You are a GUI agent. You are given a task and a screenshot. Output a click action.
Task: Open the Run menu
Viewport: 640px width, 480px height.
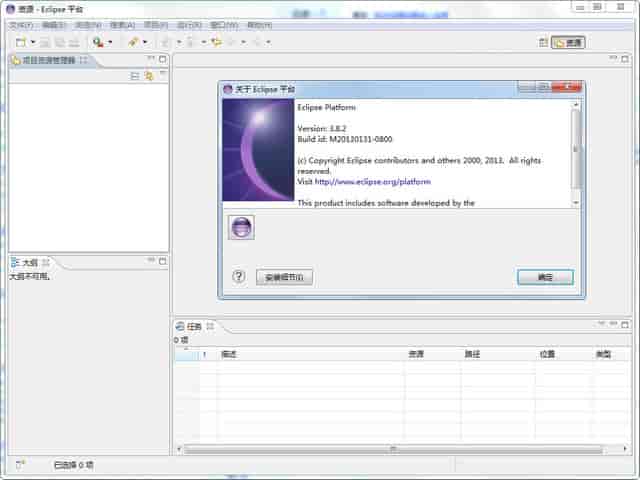pos(189,25)
